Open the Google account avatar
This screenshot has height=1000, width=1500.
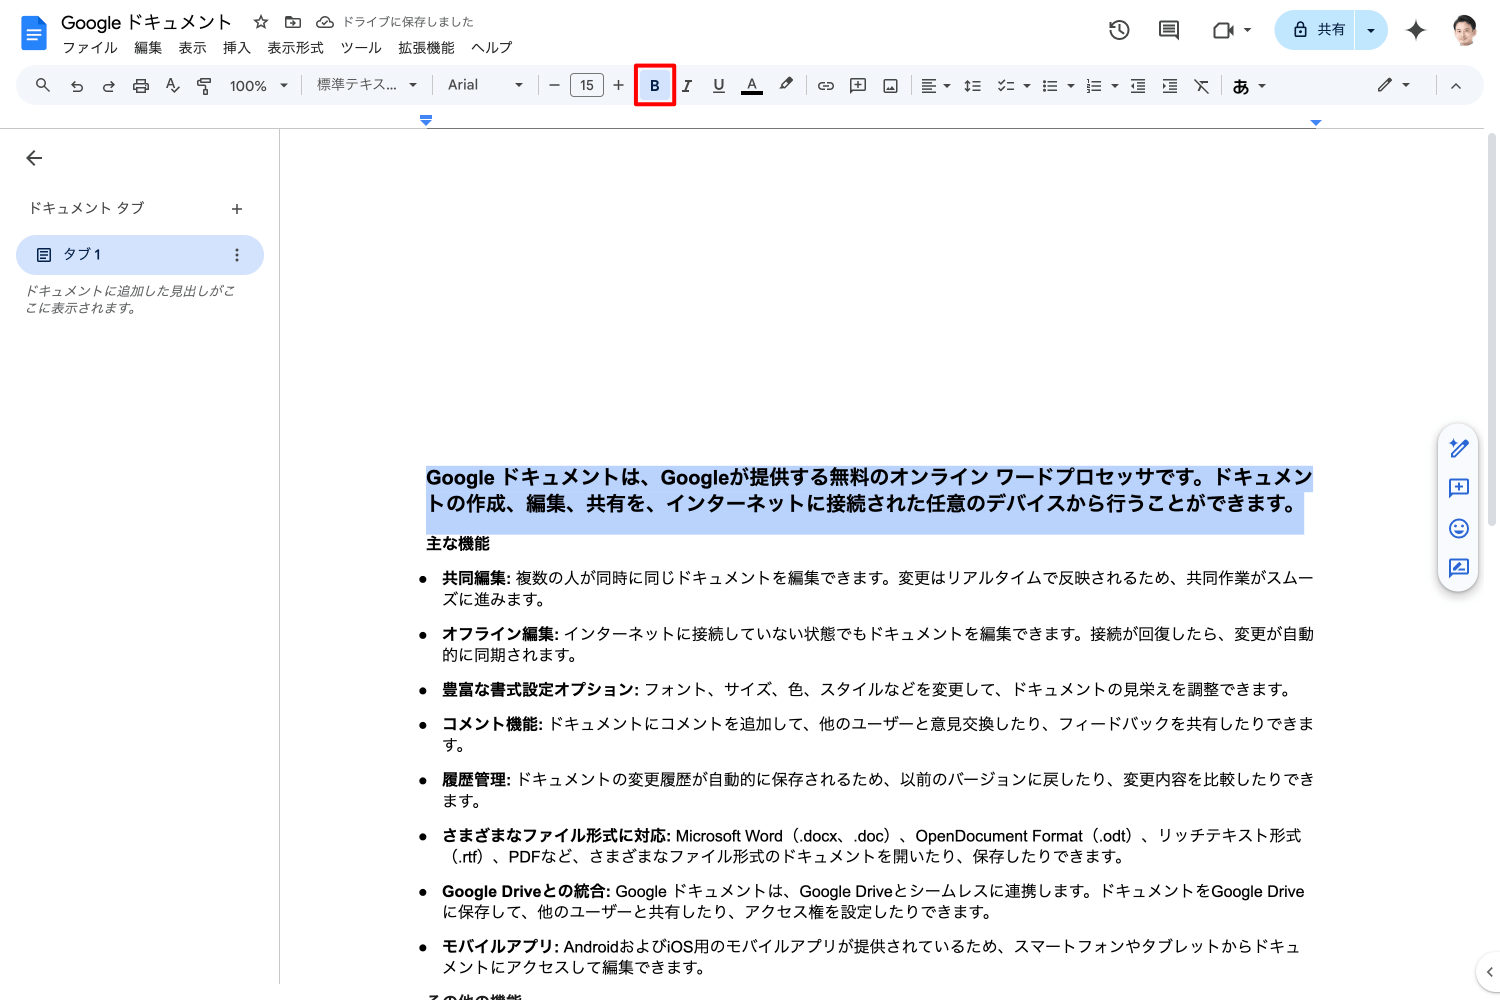(x=1465, y=30)
